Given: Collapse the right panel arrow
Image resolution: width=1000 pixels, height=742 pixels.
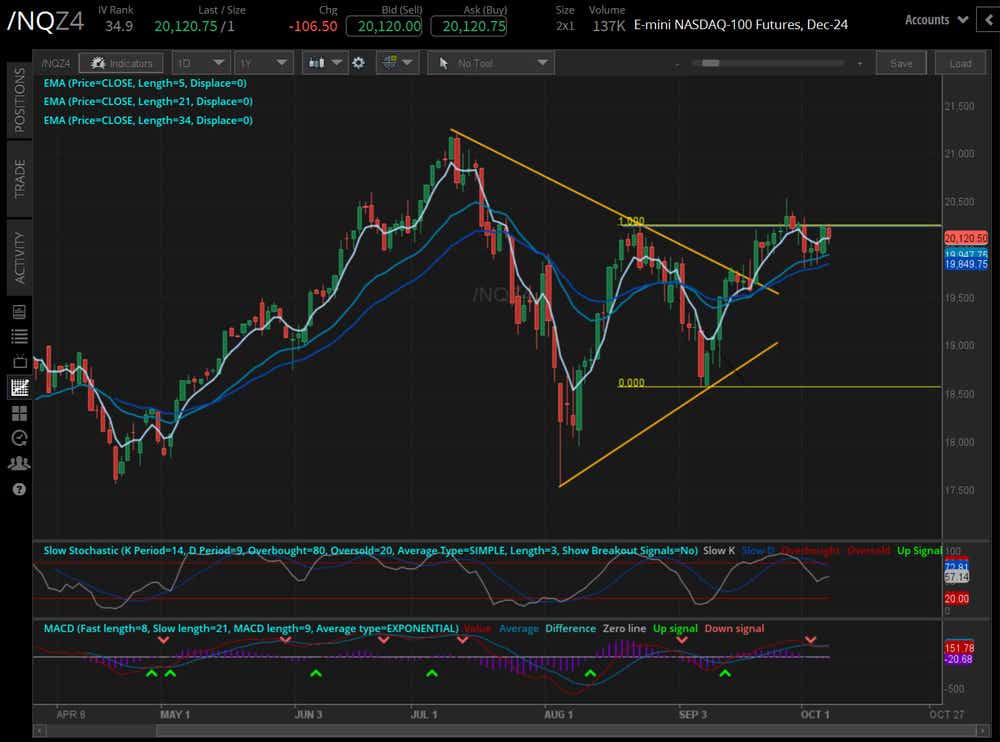Looking at the screenshot, I should point(989,20).
